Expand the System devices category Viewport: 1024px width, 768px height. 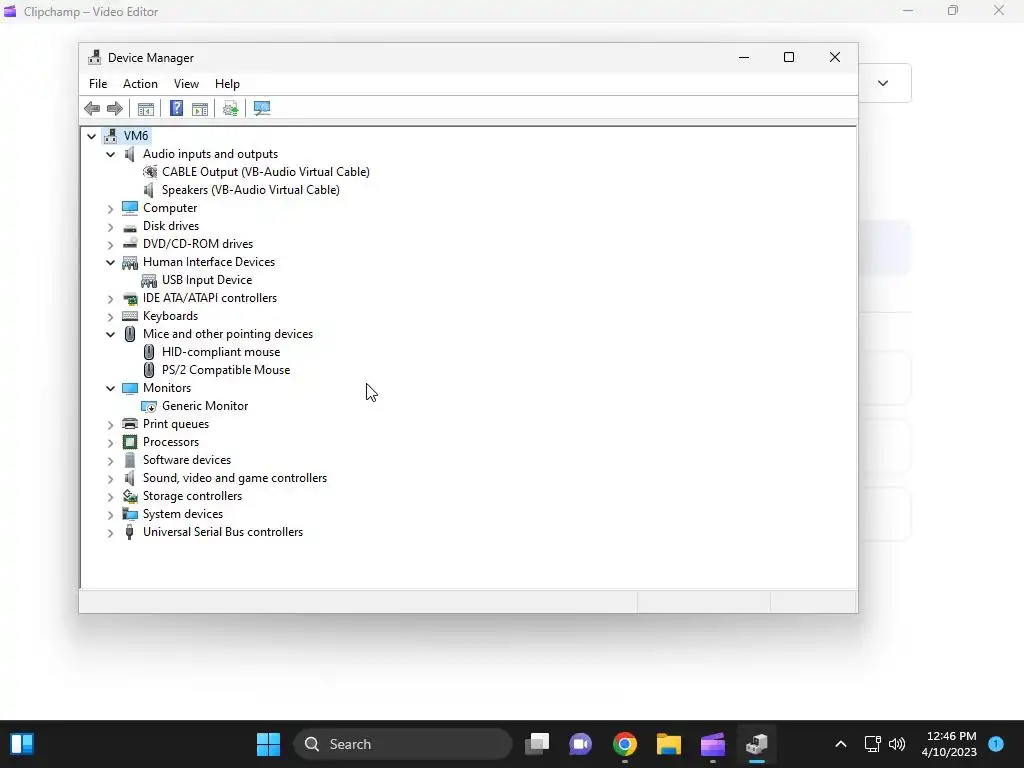[110, 515]
